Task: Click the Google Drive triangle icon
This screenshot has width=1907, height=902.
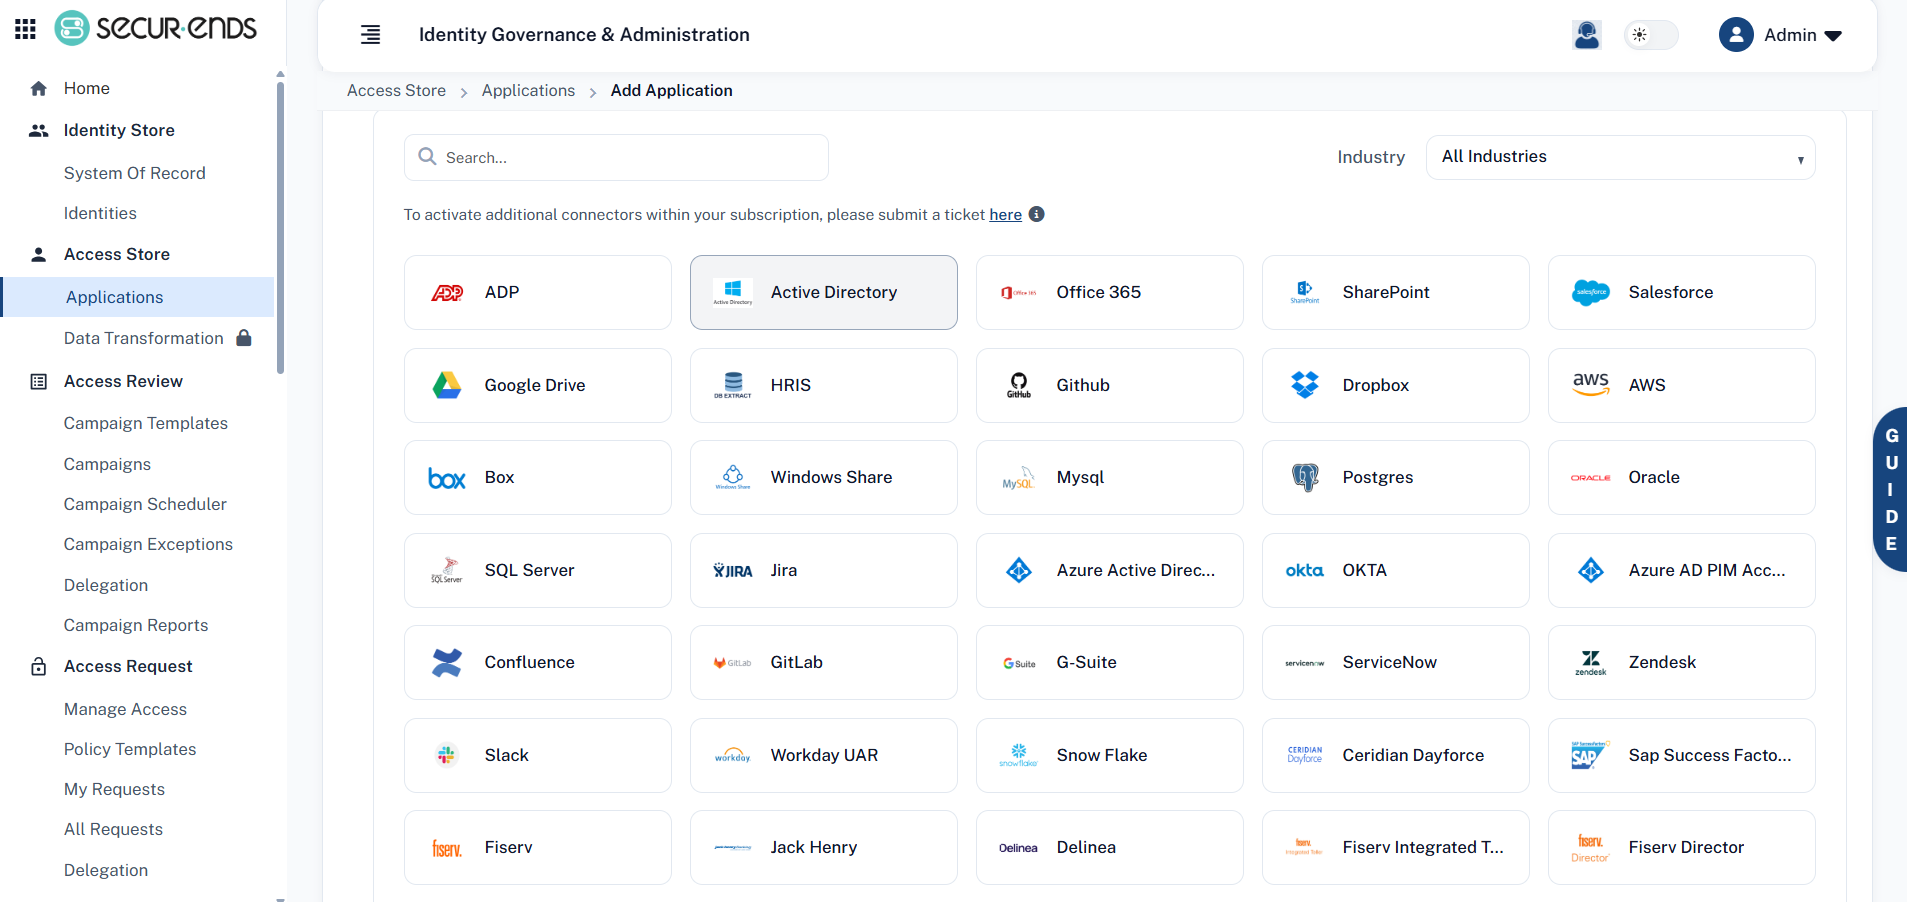Action: pyautogui.click(x=447, y=385)
